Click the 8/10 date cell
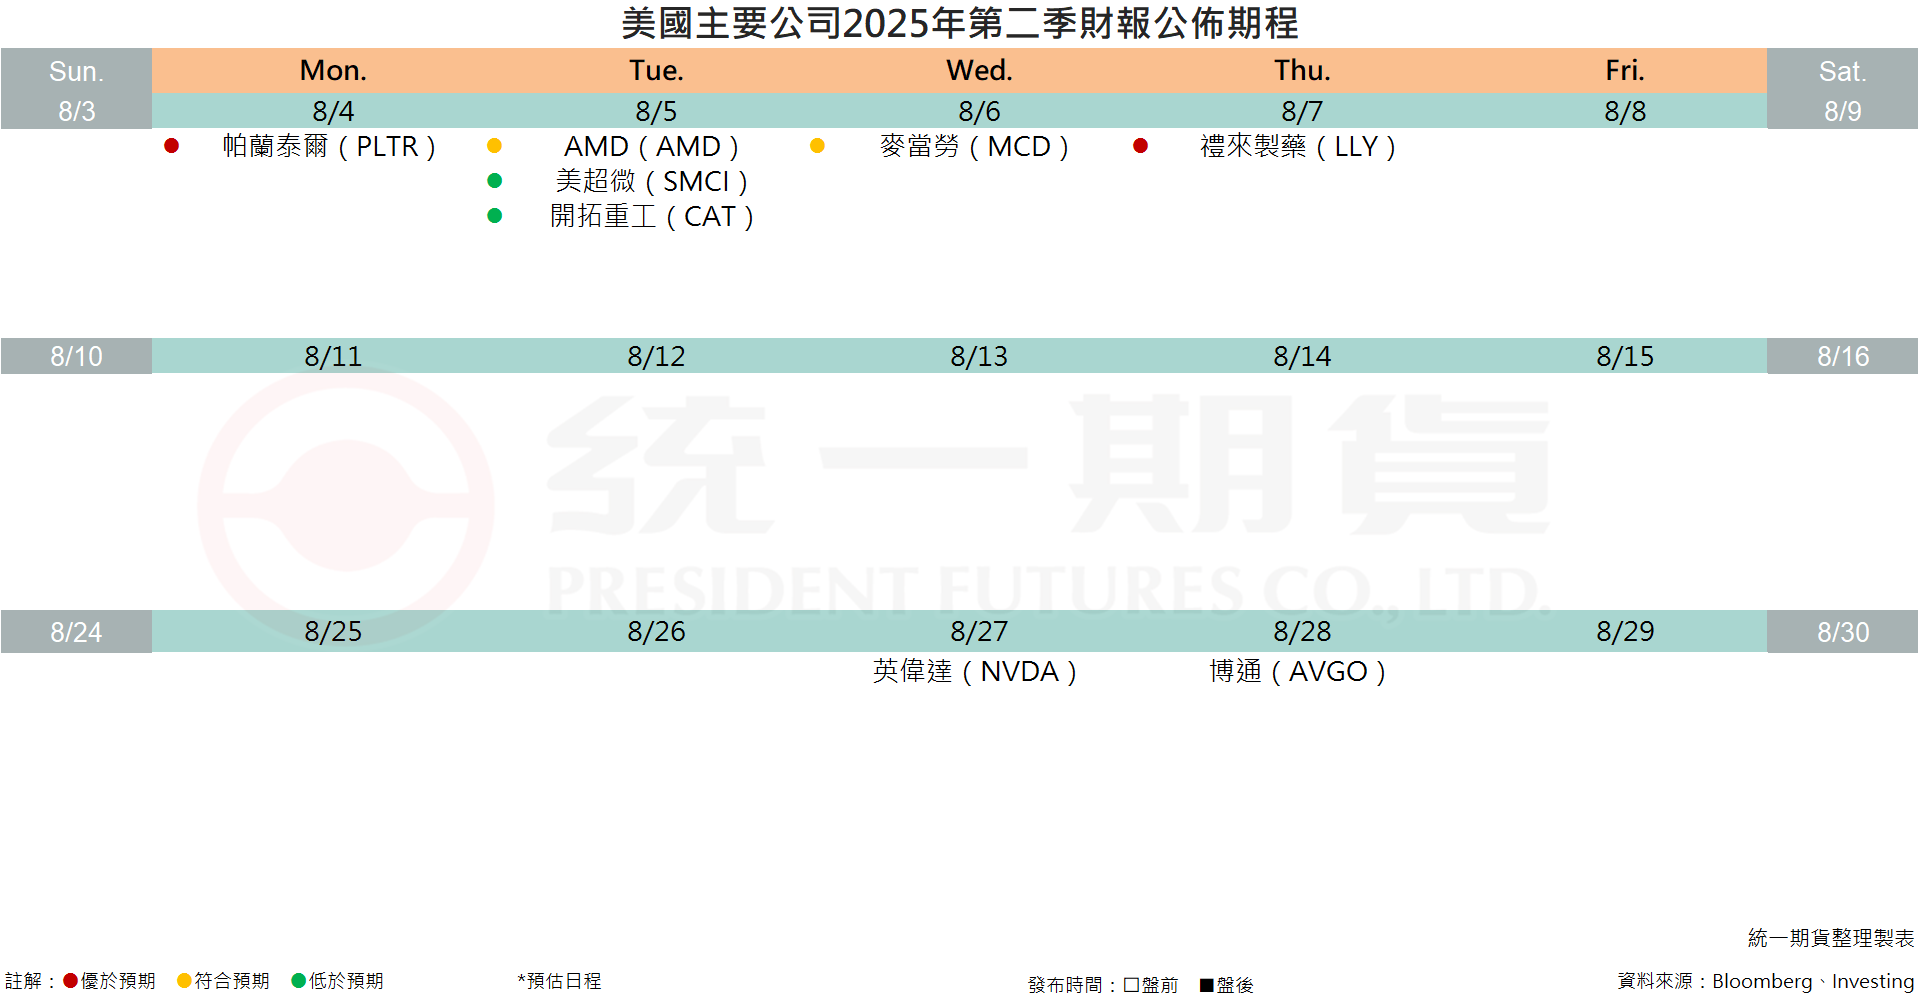The width and height of the screenshot is (1920, 1004). coord(76,356)
